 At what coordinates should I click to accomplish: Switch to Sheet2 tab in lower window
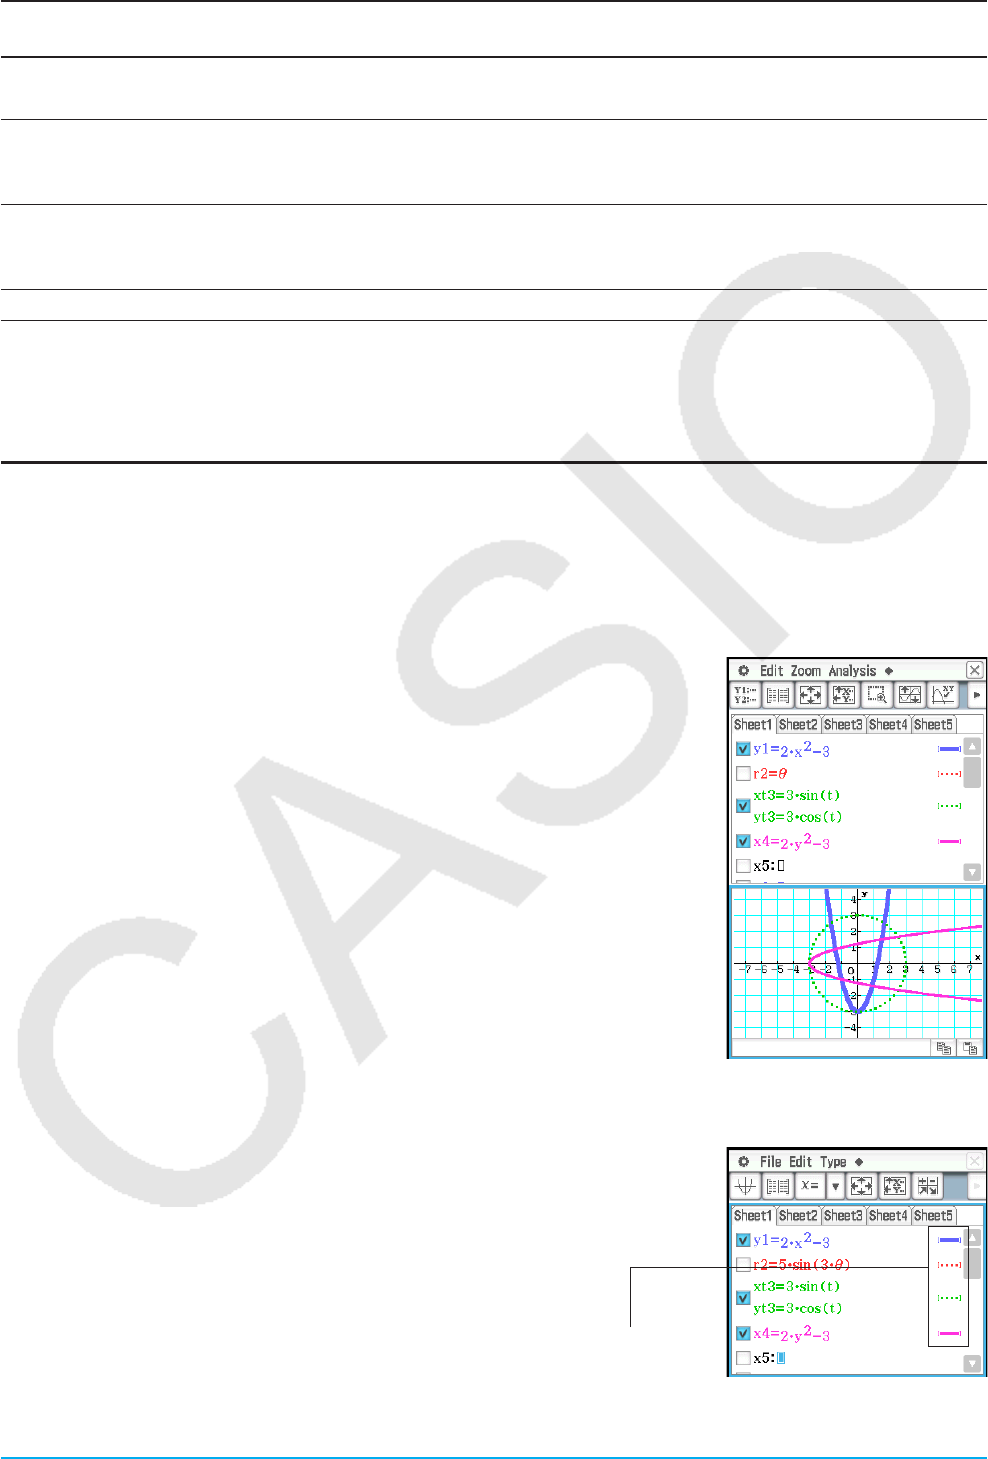click(x=798, y=1215)
